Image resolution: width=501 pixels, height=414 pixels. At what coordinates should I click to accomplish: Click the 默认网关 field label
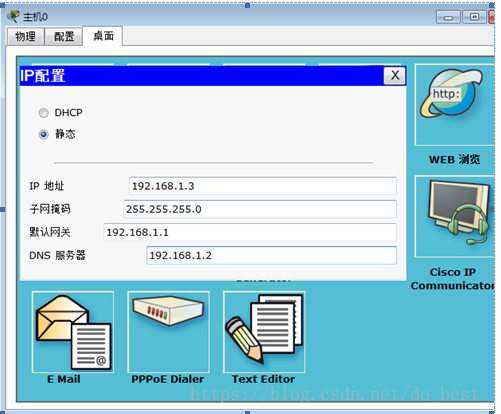50,232
